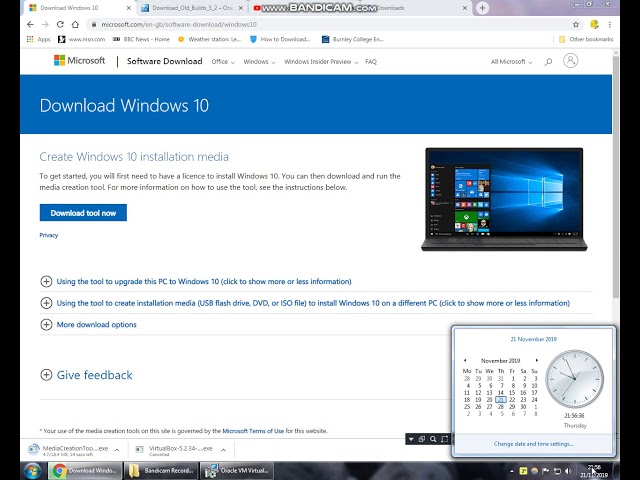This screenshot has width=640, height=480.
Task: Open the Chrome three-dot menu
Action: (610, 24)
